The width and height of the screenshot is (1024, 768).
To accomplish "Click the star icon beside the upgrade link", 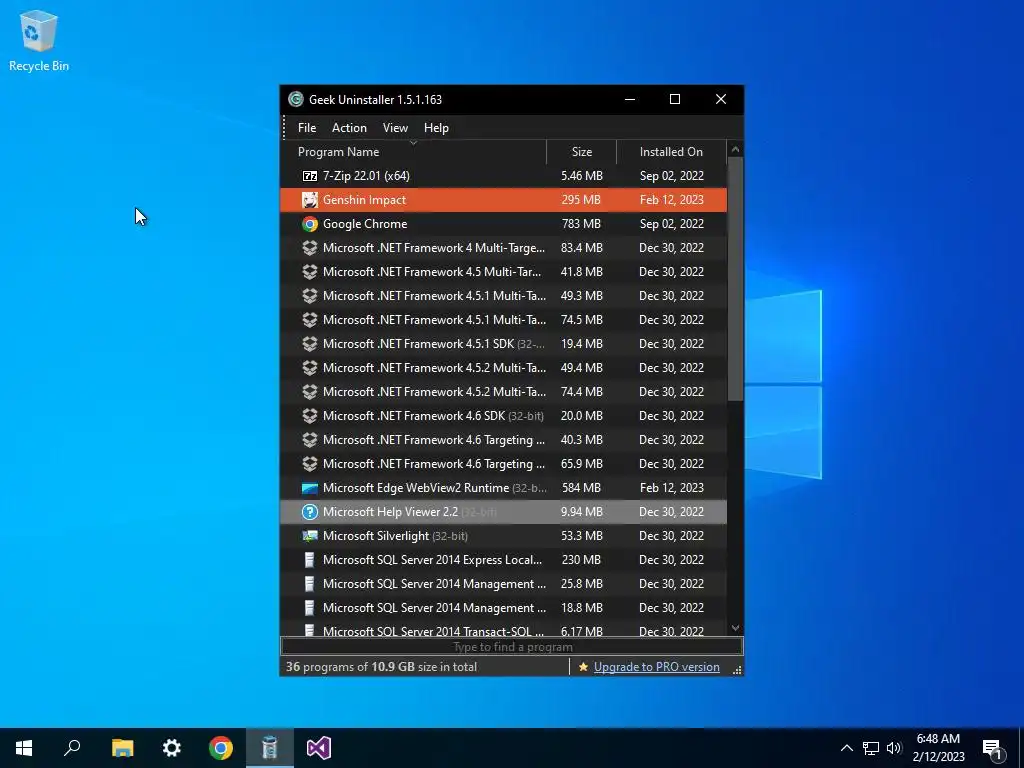I will pos(583,667).
